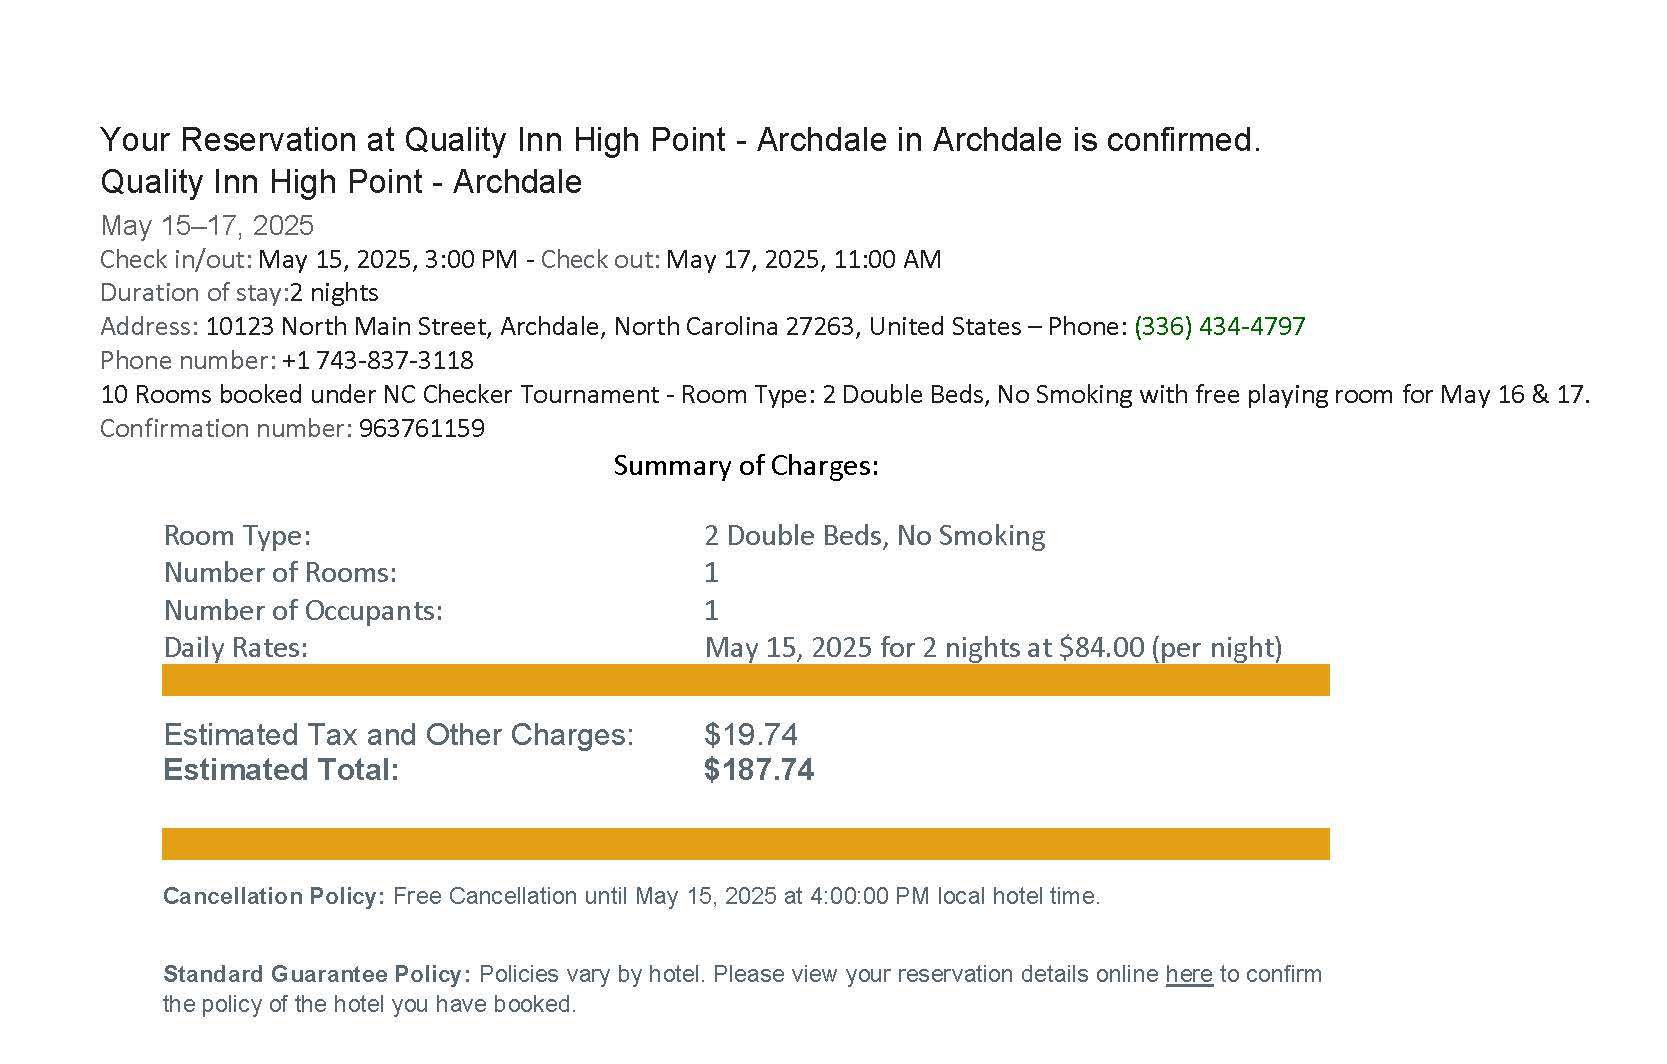Click the check out time May 17, 11:00 AM
Viewport: 1667px width, 1064px height.
click(x=804, y=260)
